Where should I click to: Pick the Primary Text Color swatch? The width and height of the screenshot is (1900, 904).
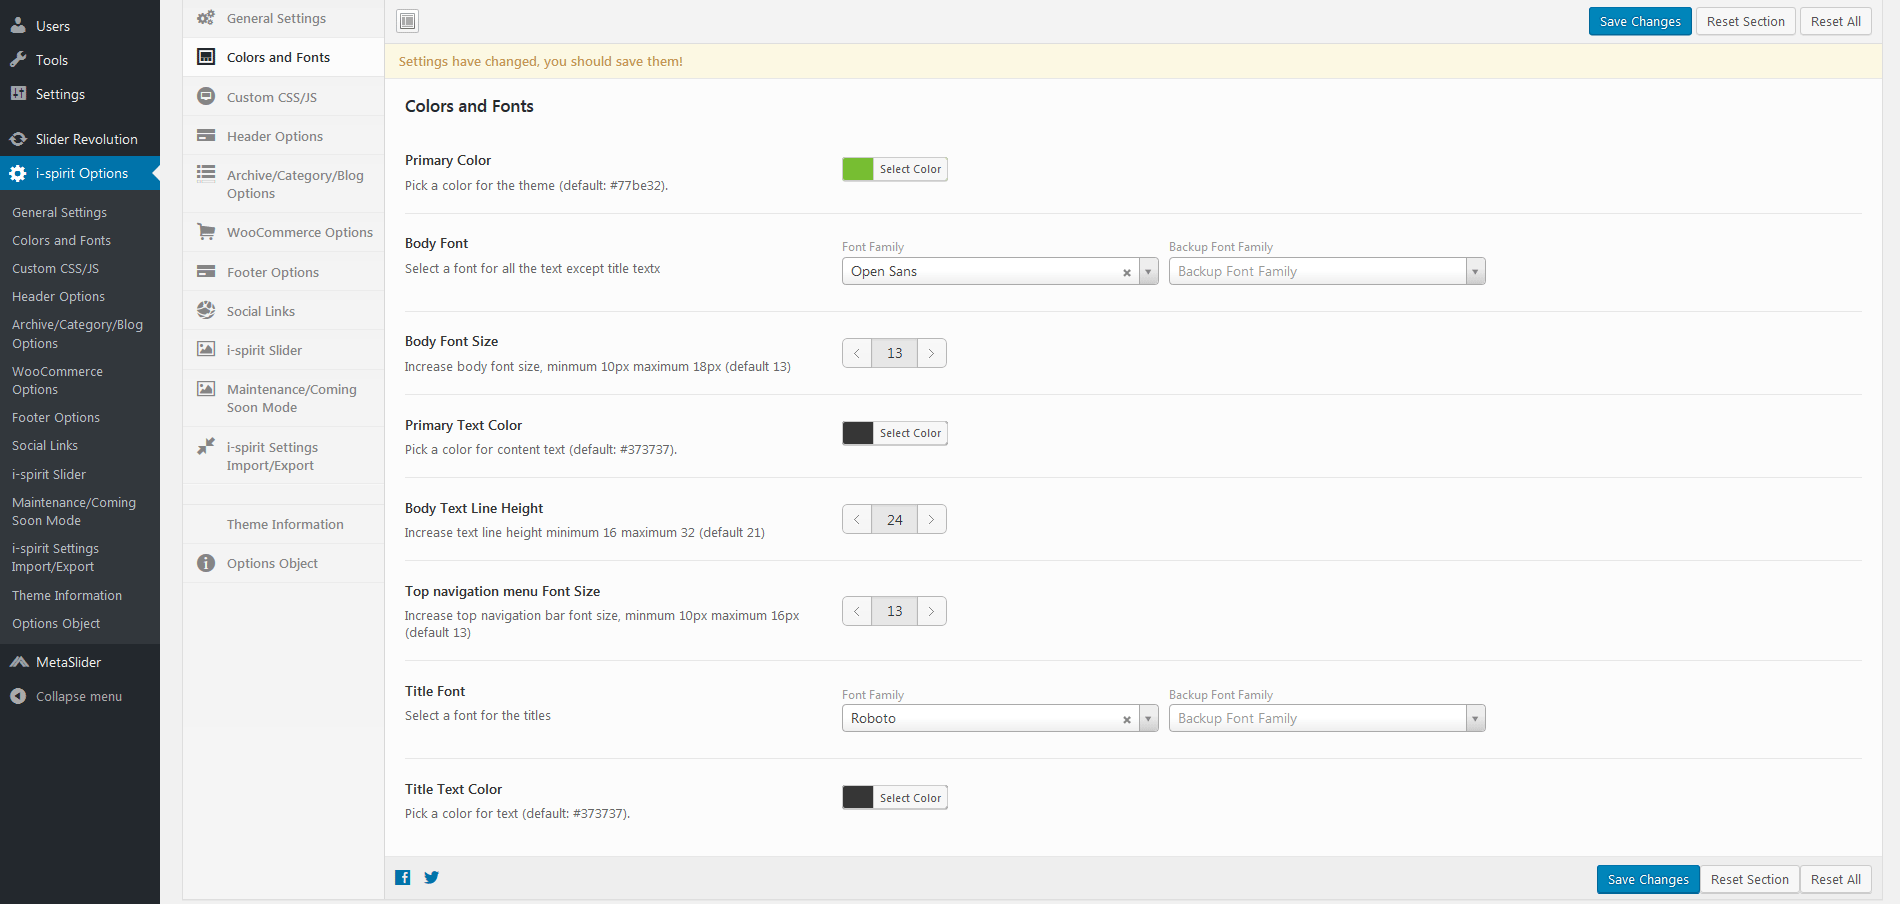[x=858, y=433]
